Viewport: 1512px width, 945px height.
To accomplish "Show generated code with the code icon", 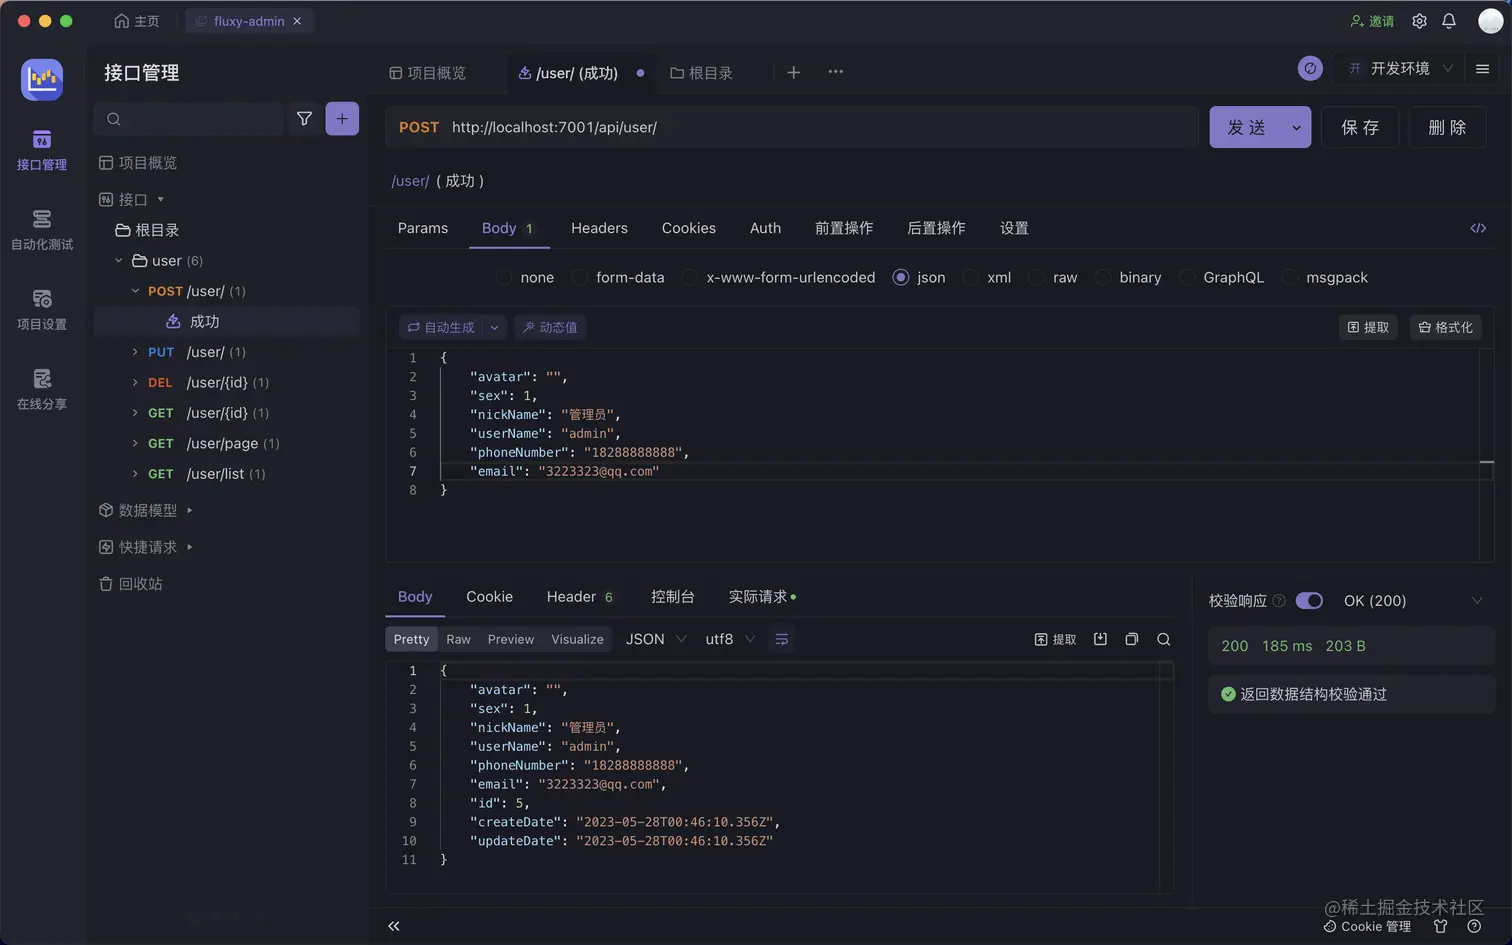I will 1478,228.
